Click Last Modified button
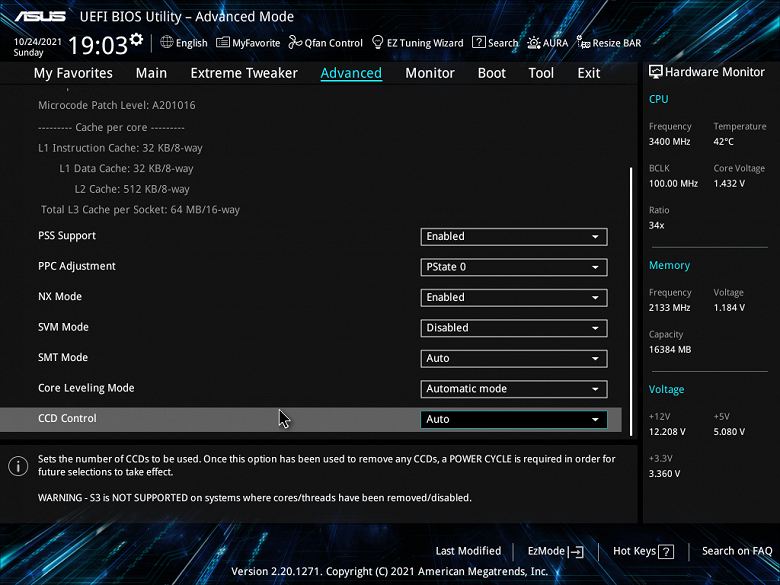This screenshot has width=780, height=585. 468,551
